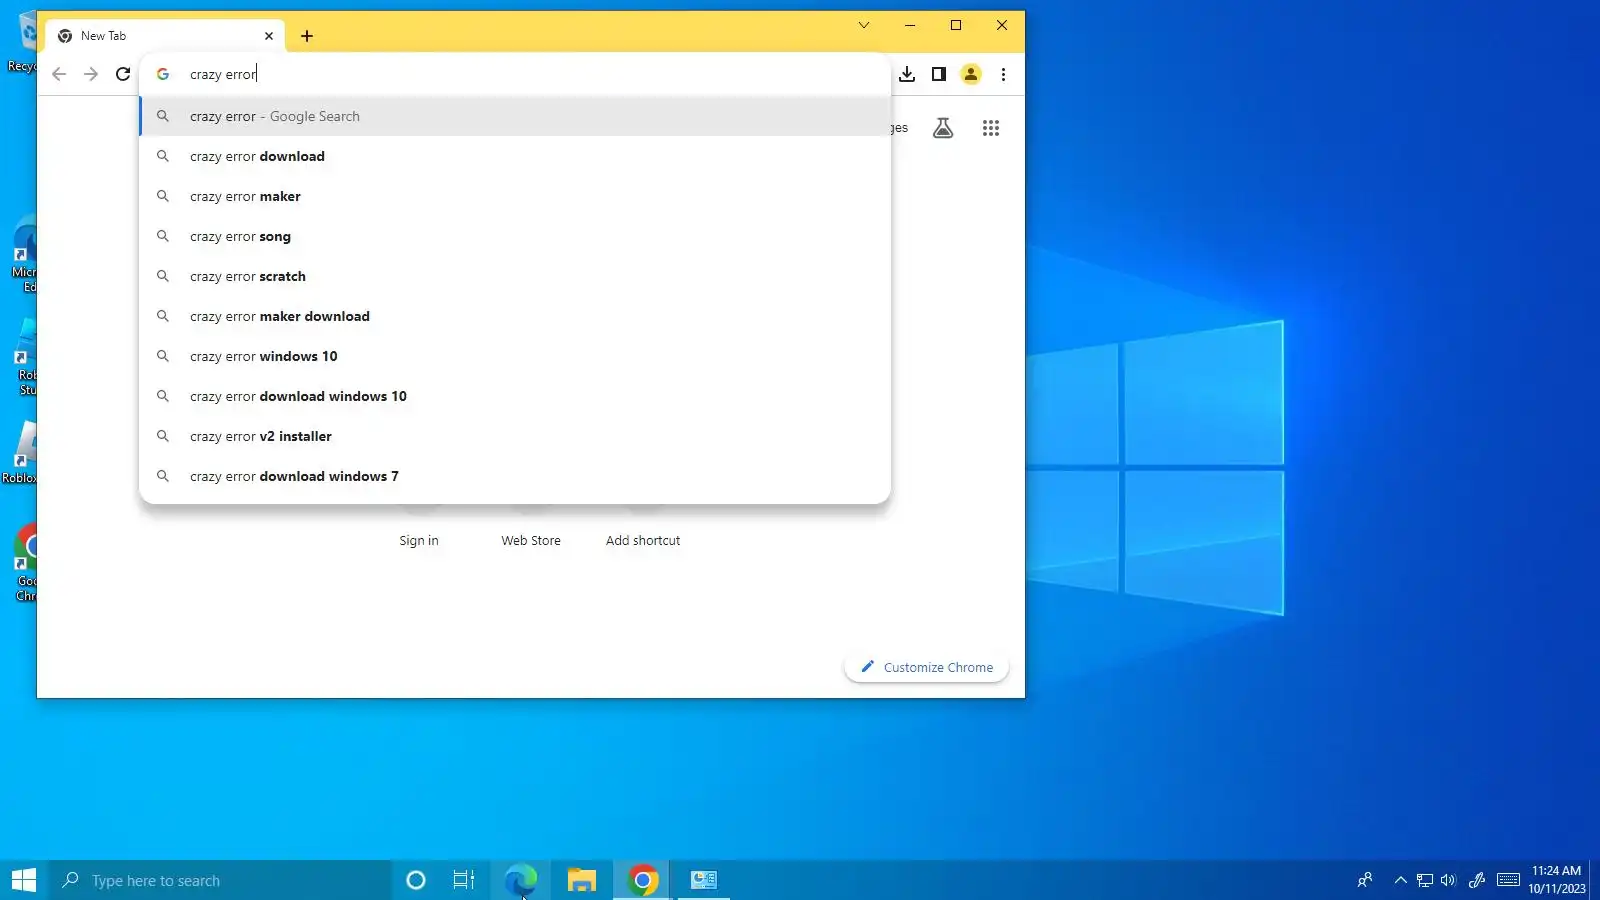This screenshot has height=900, width=1600.
Task: Minimize the Chrome window
Action: click(x=910, y=25)
